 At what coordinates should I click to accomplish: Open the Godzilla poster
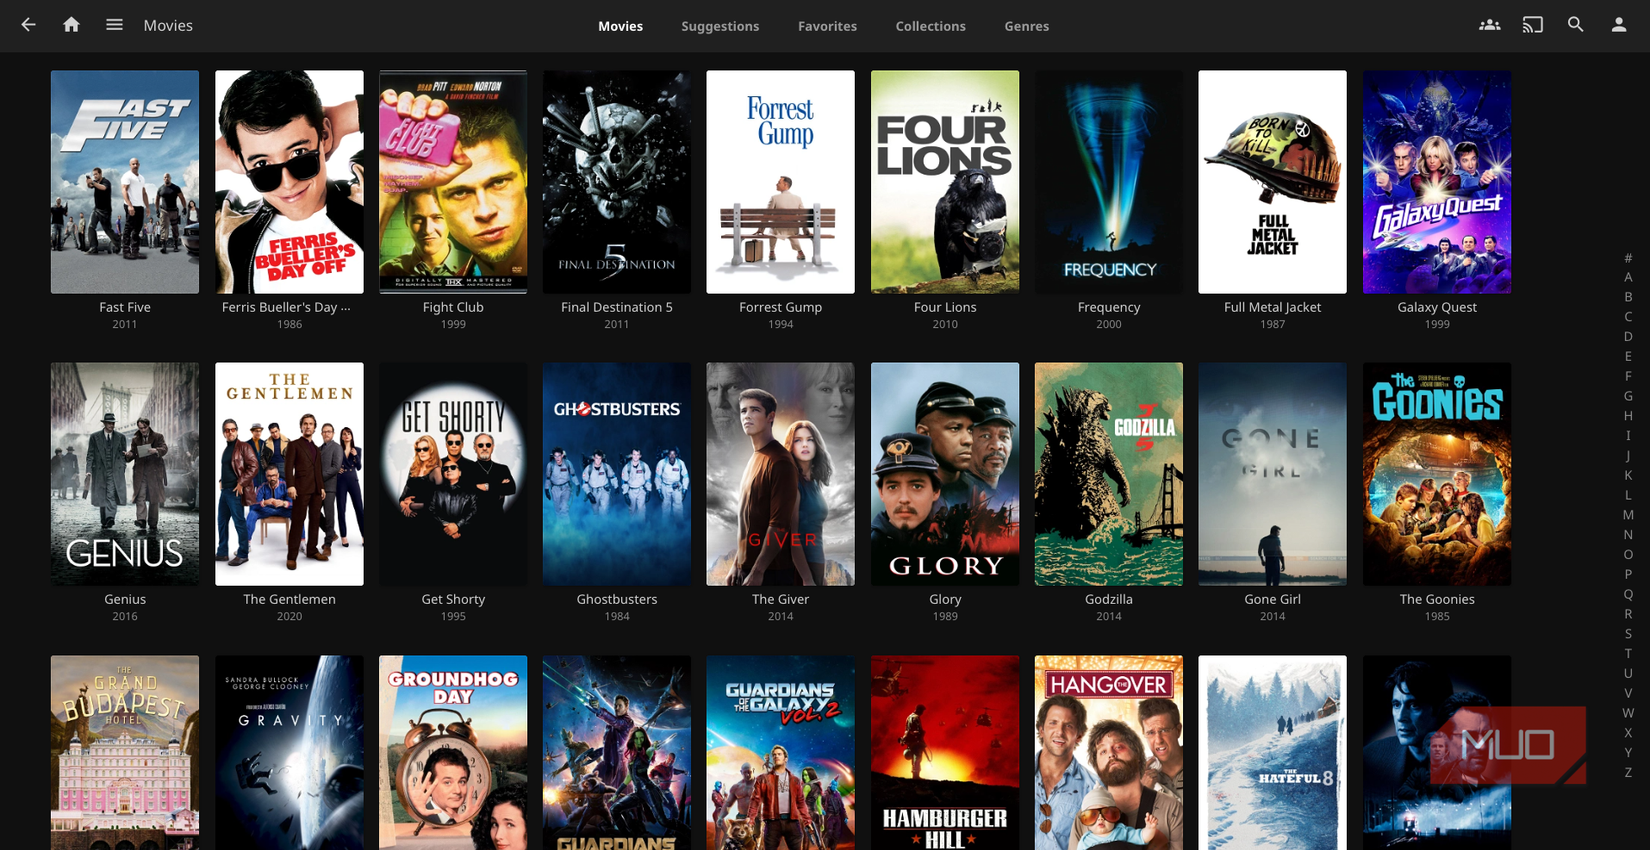[x=1109, y=474]
